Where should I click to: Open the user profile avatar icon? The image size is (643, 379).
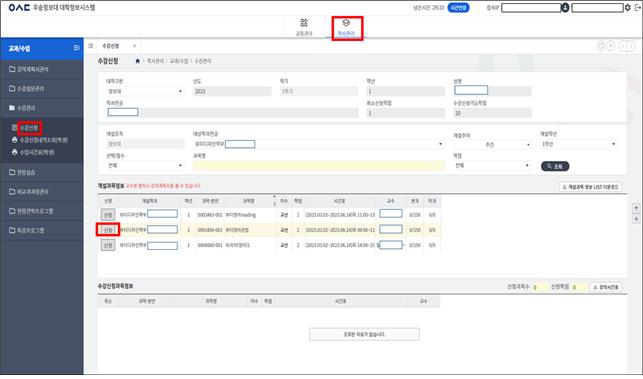(x=565, y=7)
